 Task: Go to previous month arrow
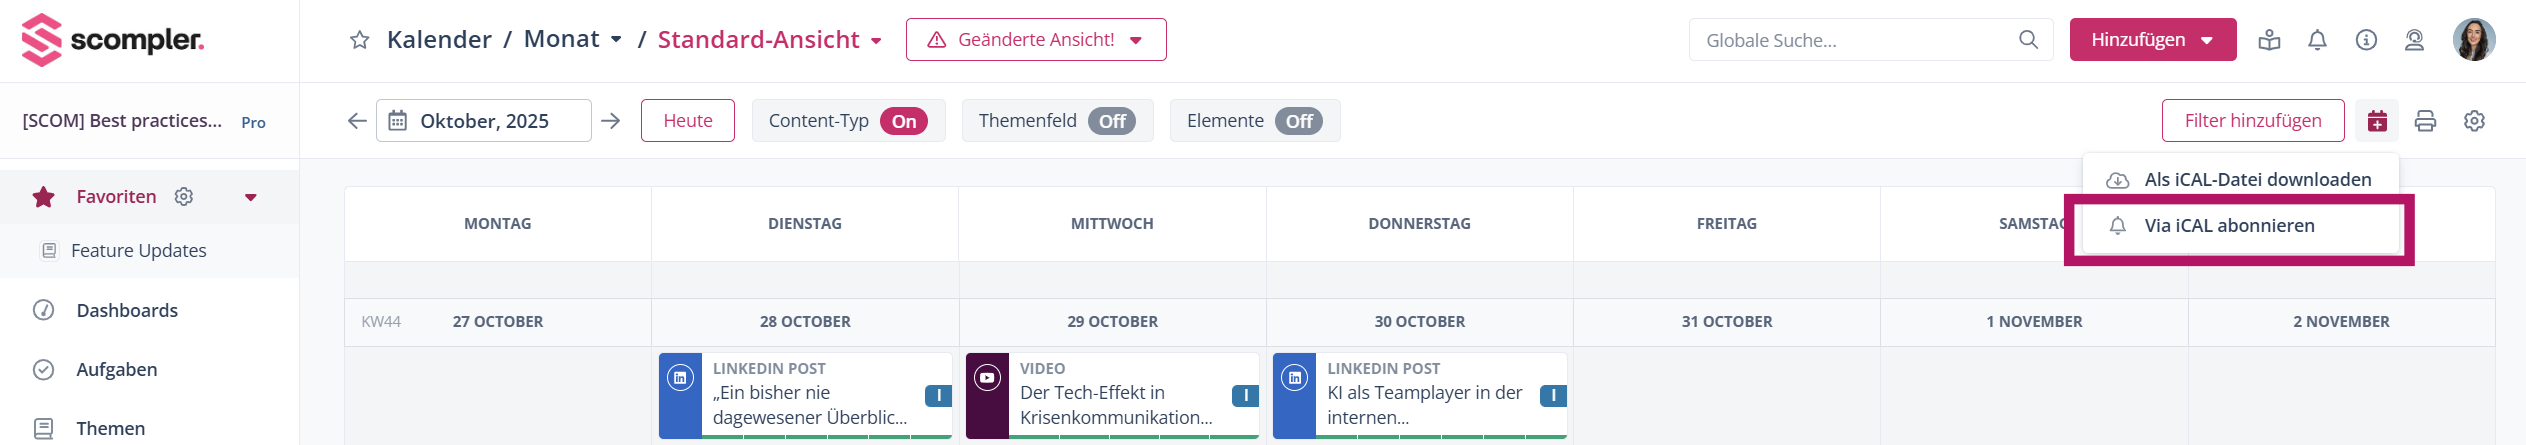(357, 121)
